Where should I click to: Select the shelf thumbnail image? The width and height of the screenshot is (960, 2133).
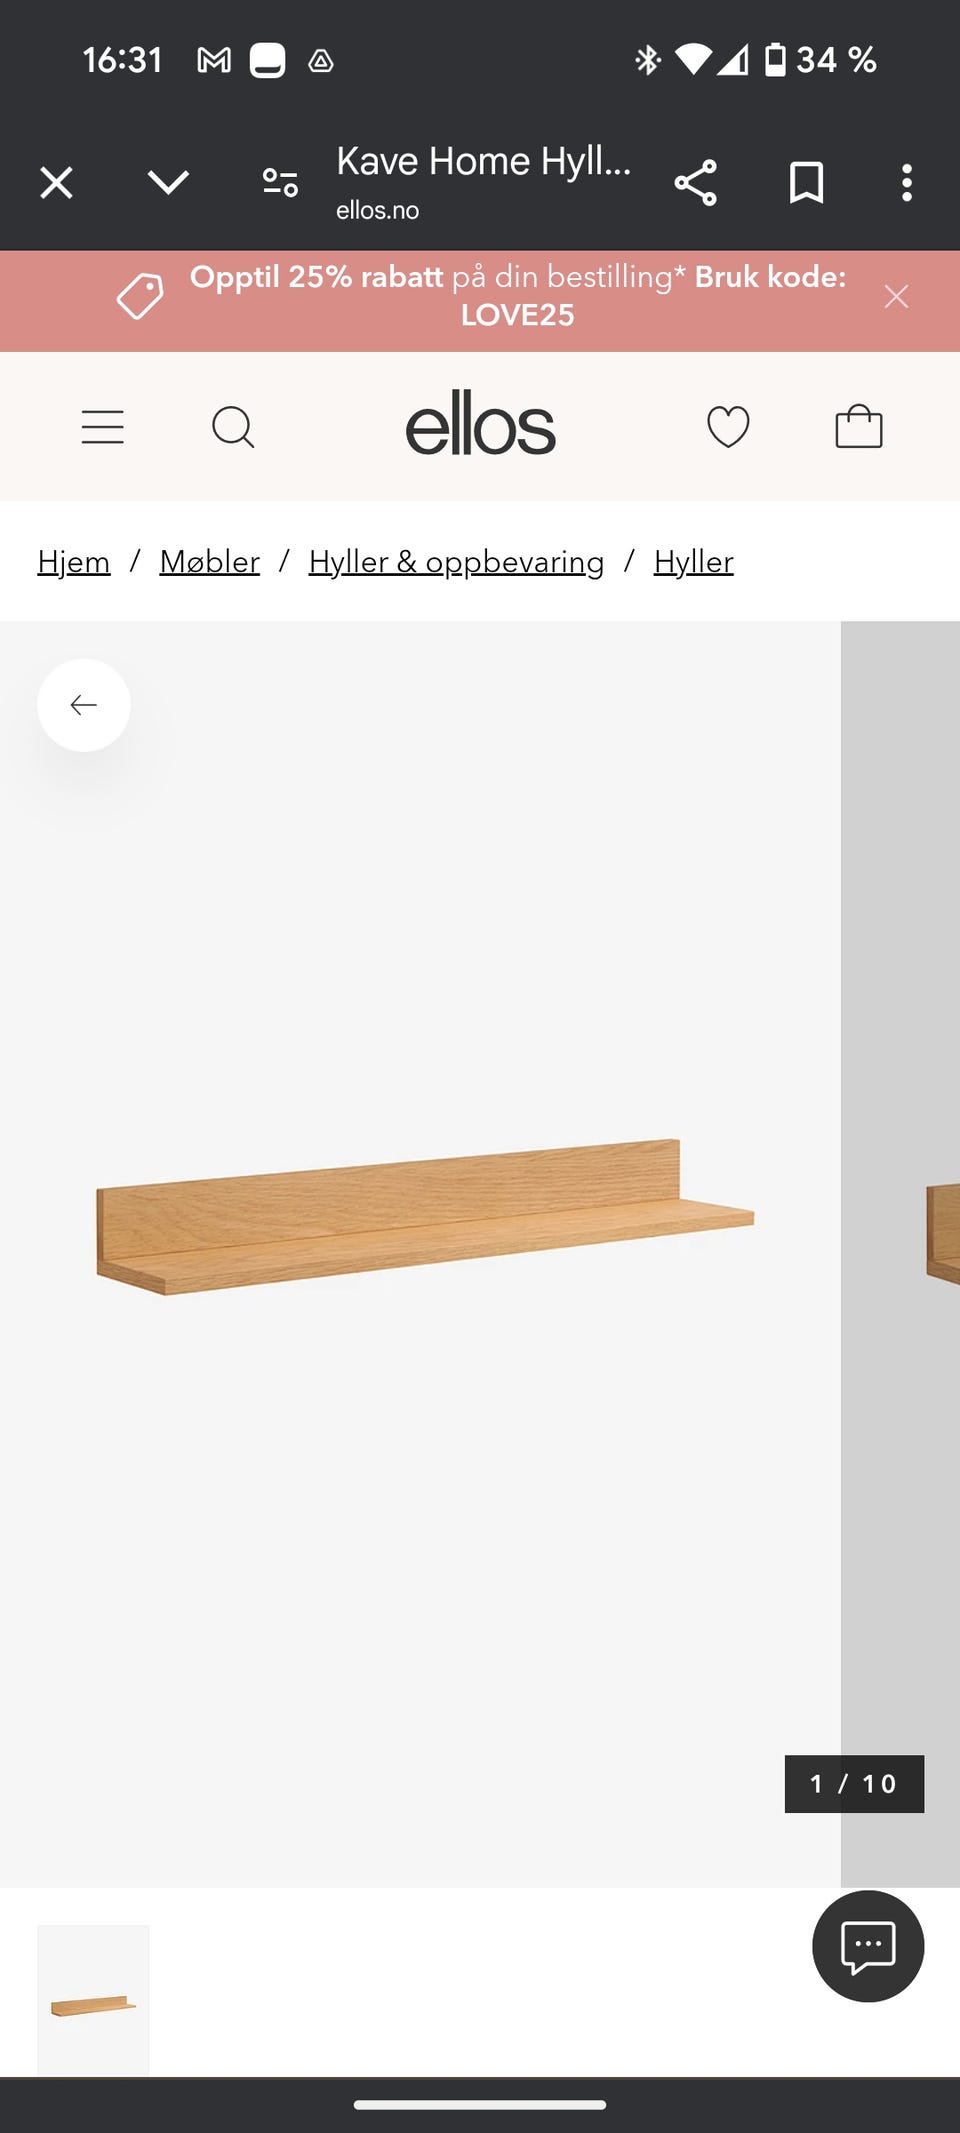tap(93, 2000)
